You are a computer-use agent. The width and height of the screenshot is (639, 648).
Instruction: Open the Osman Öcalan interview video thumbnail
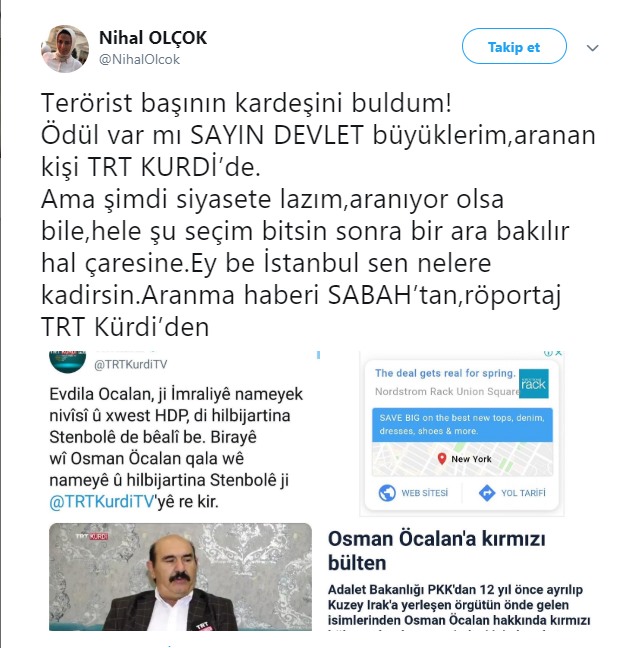point(180,577)
